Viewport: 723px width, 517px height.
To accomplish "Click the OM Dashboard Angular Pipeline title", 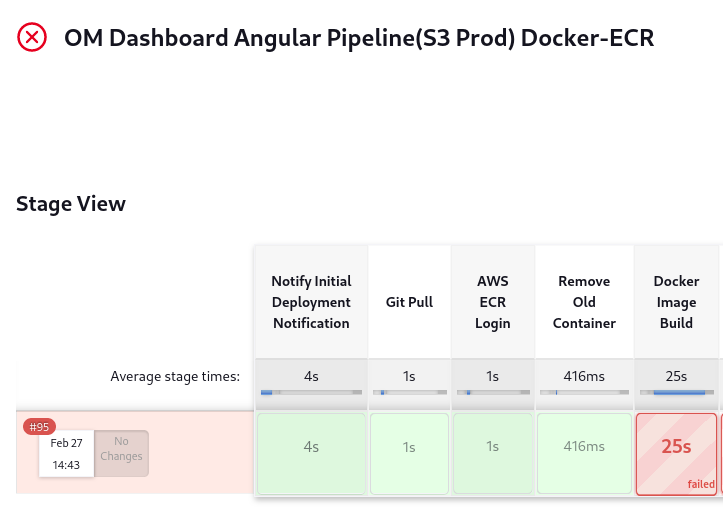I will coord(359,38).
